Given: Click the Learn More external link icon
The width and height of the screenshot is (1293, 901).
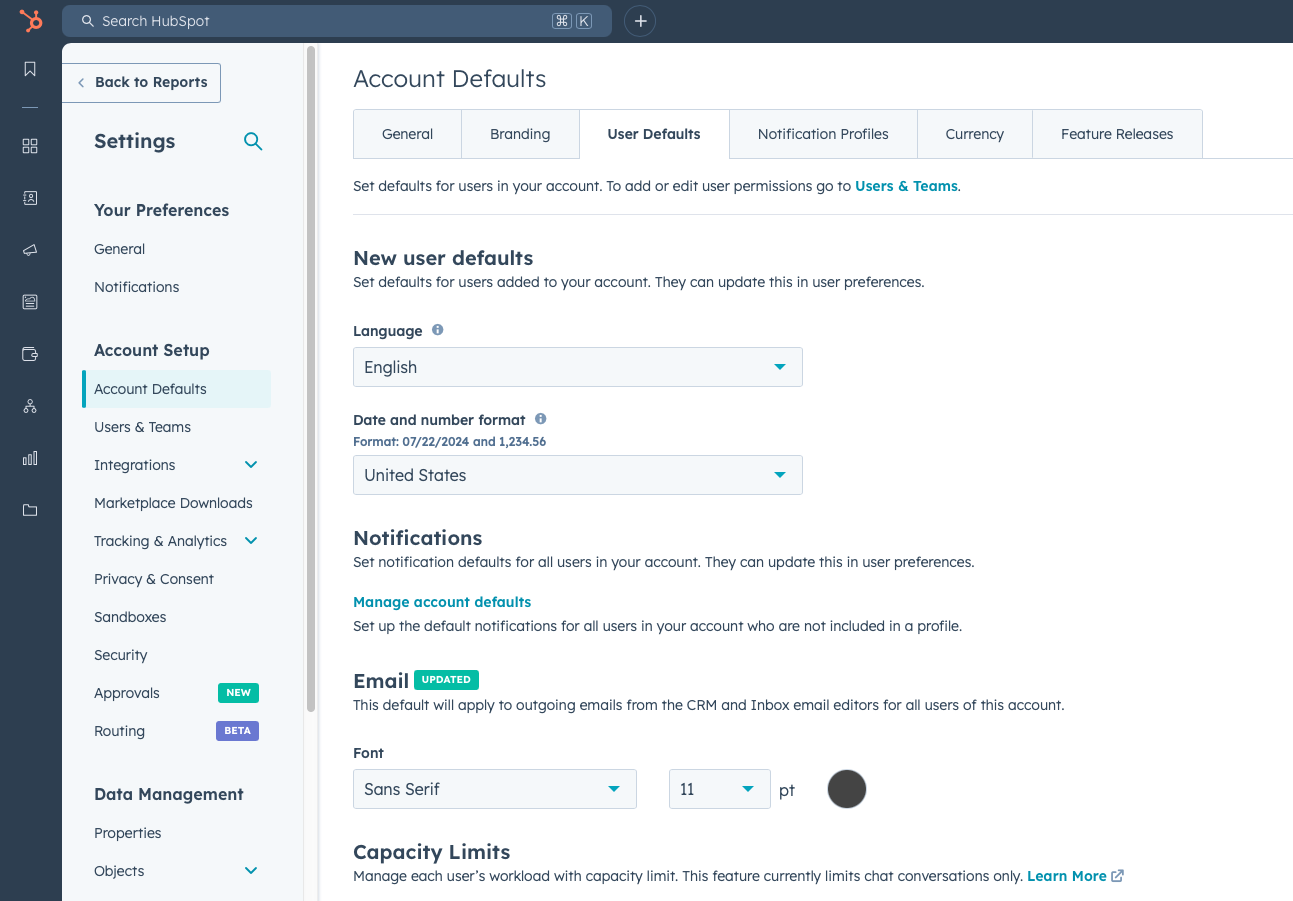Looking at the screenshot, I should 1117,876.
